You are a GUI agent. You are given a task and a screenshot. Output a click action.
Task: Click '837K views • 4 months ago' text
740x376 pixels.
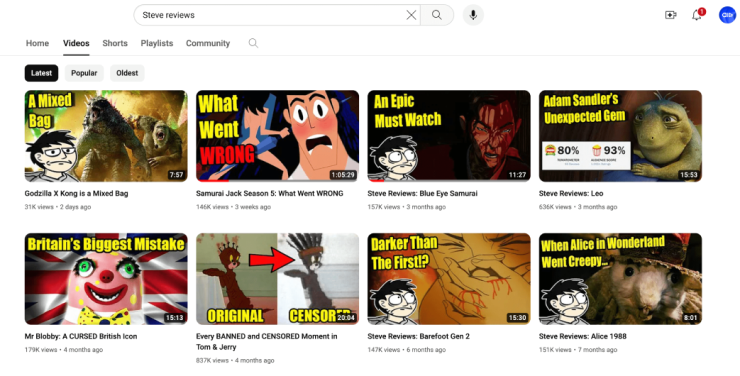pyautogui.click(x=235, y=360)
